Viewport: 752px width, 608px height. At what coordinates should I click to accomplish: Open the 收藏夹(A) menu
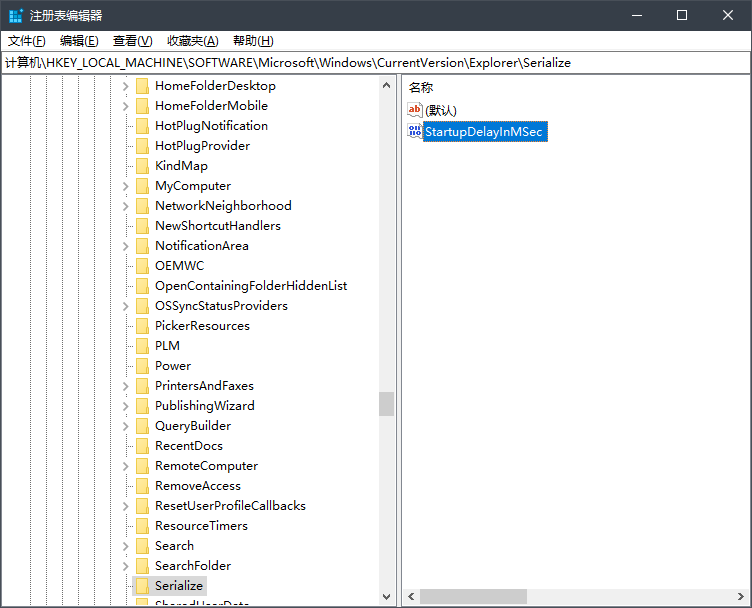coord(193,41)
